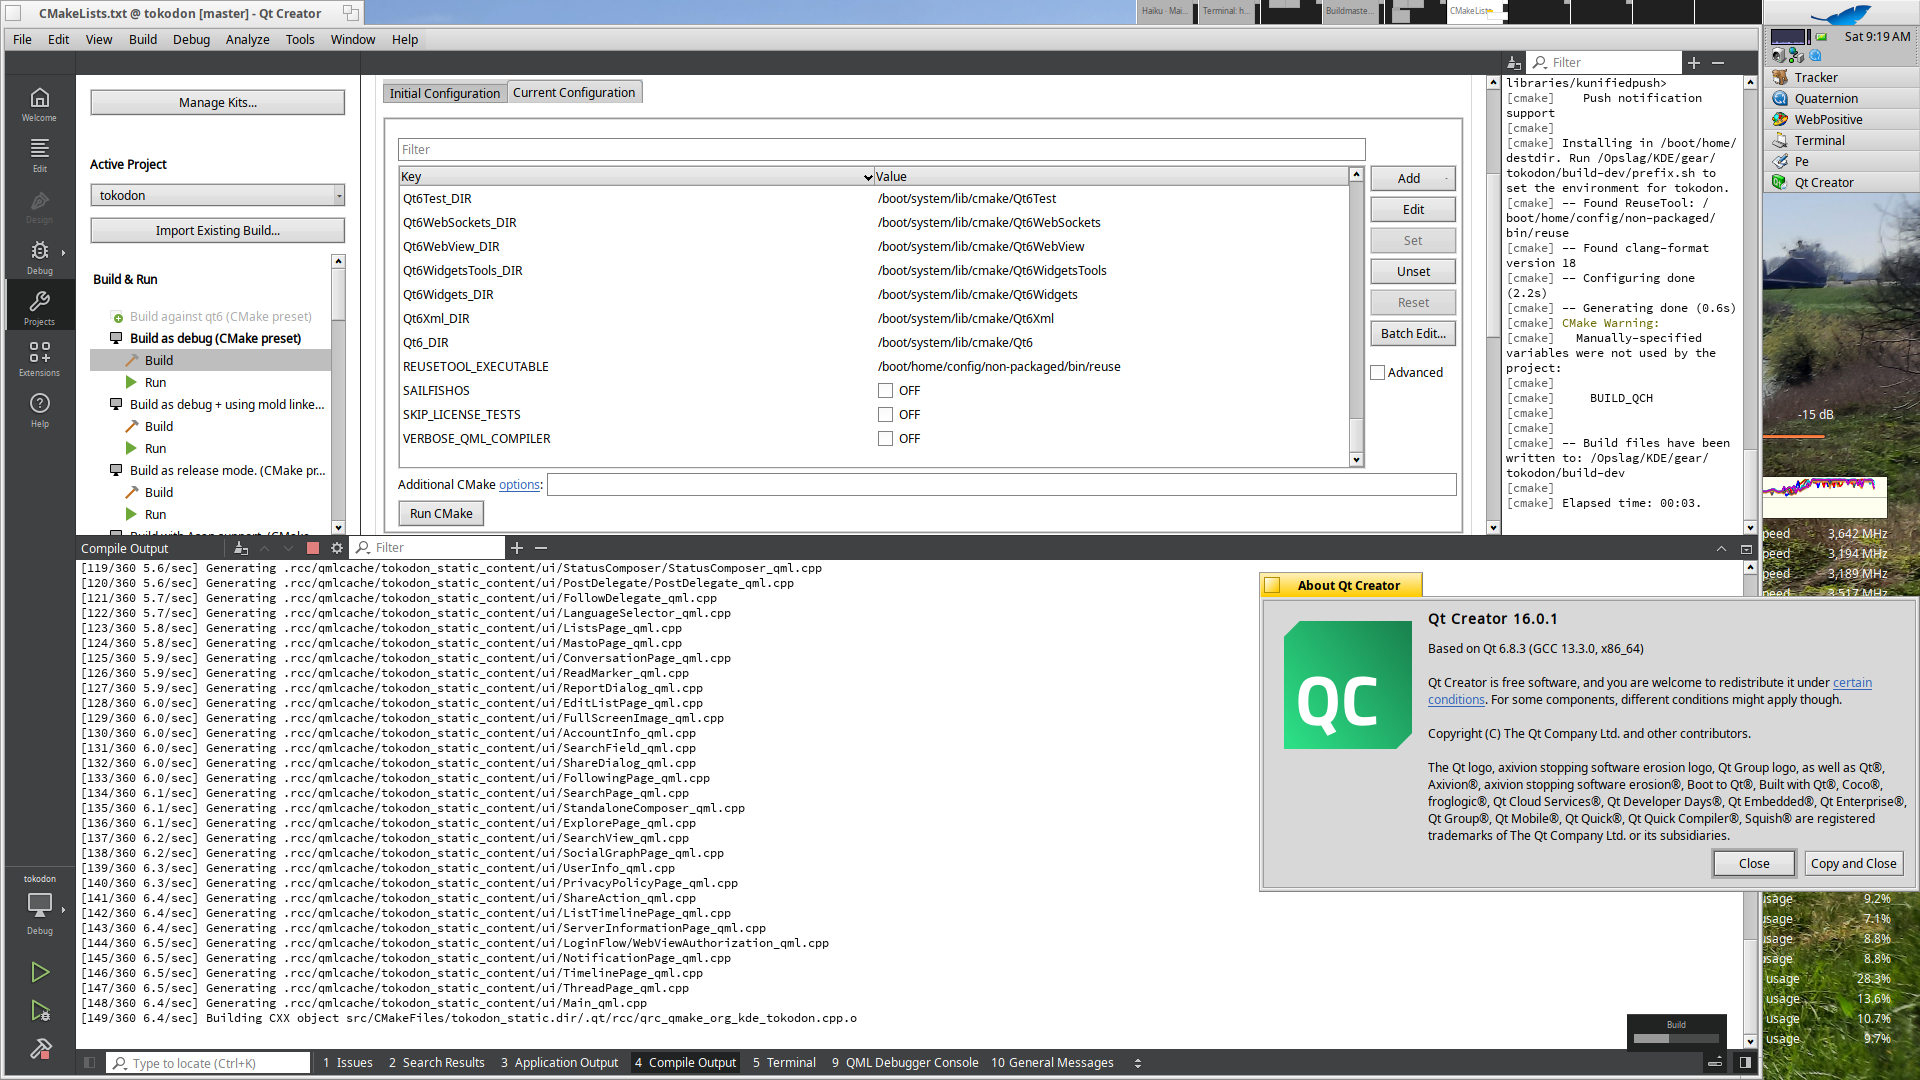Open the Extensions mode
The height and width of the screenshot is (1080, 1920).
click(39, 359)
